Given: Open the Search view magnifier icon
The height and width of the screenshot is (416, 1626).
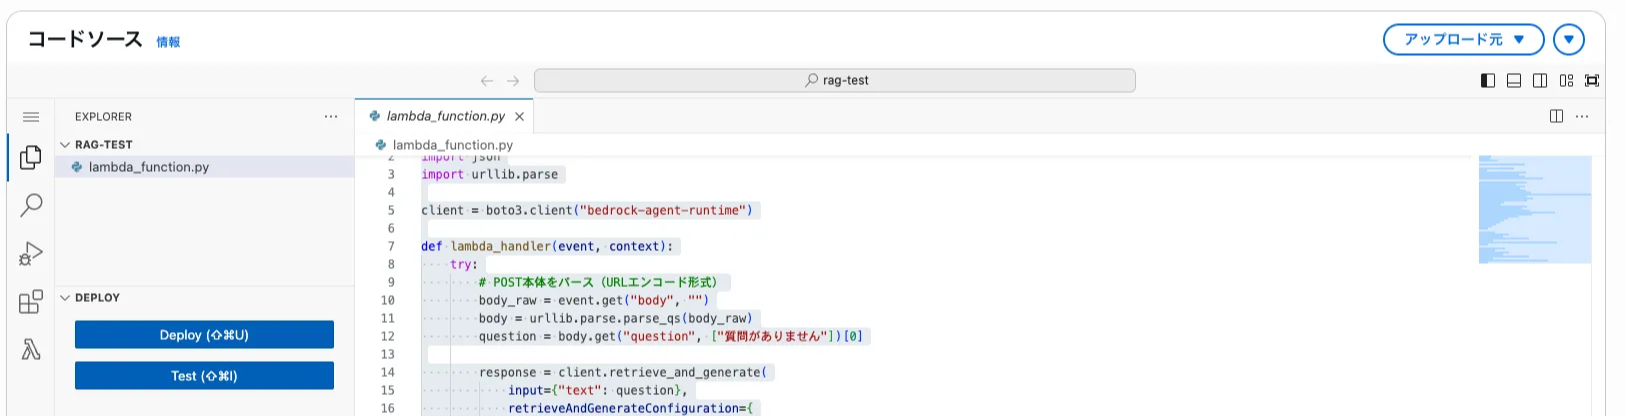Looking at the screenshot, I should click(x=31, y=205).
